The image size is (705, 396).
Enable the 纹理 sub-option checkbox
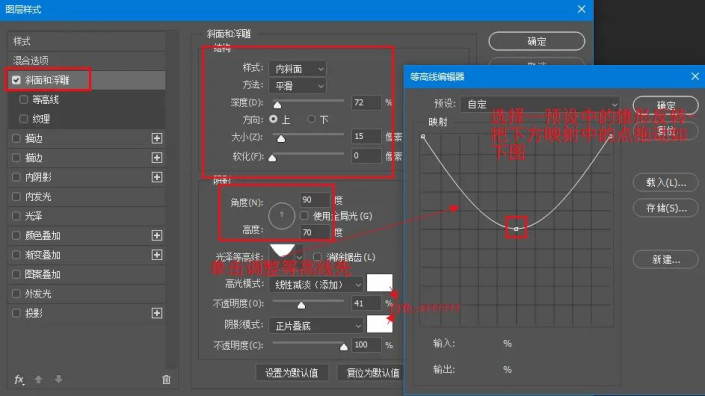pos(23,119)
